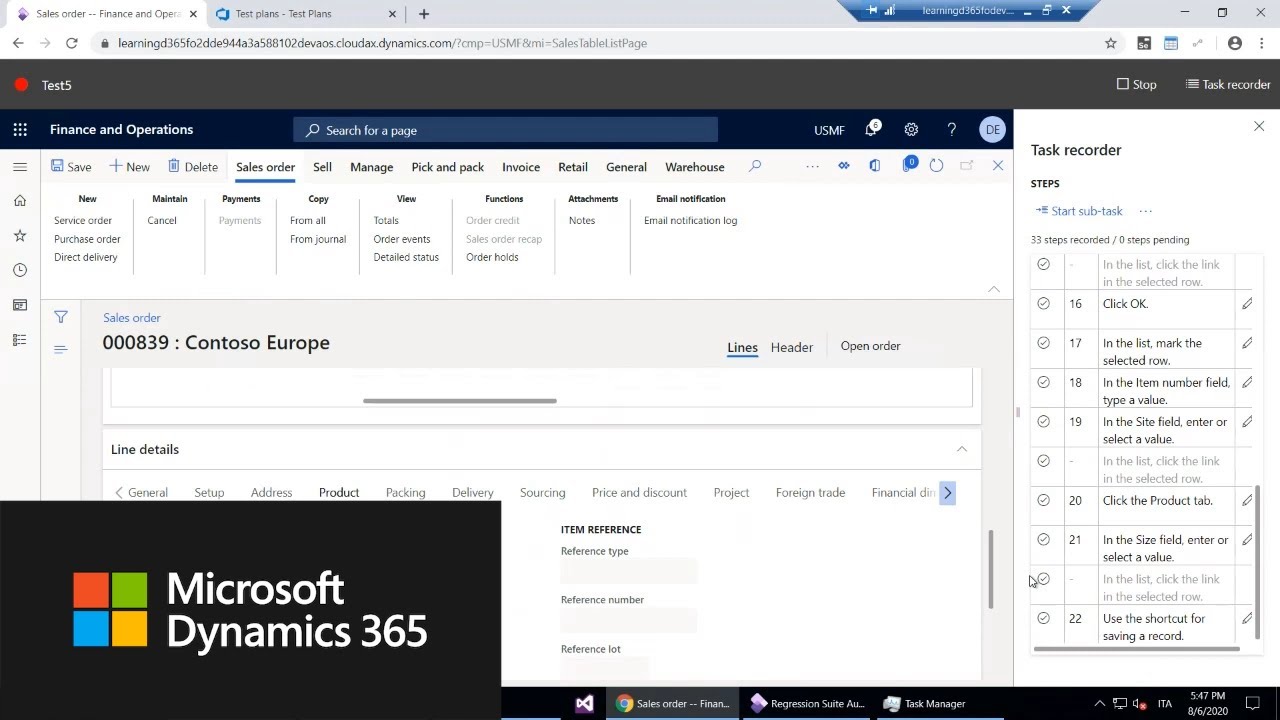
Task: Open Visual Studio from the taskbar
Action: click(x=585, y=704)
